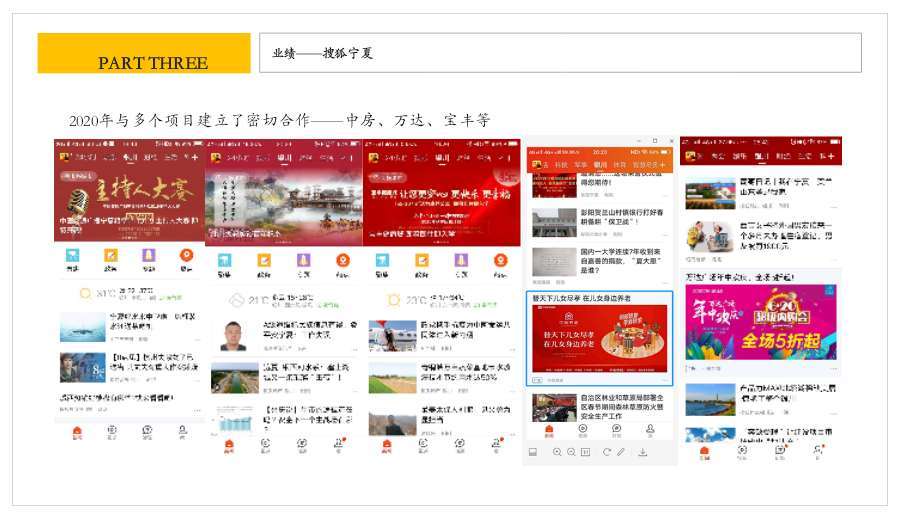
Task: Click the pencil edit icon in viewer toolbar
Action: click(621, 453)
